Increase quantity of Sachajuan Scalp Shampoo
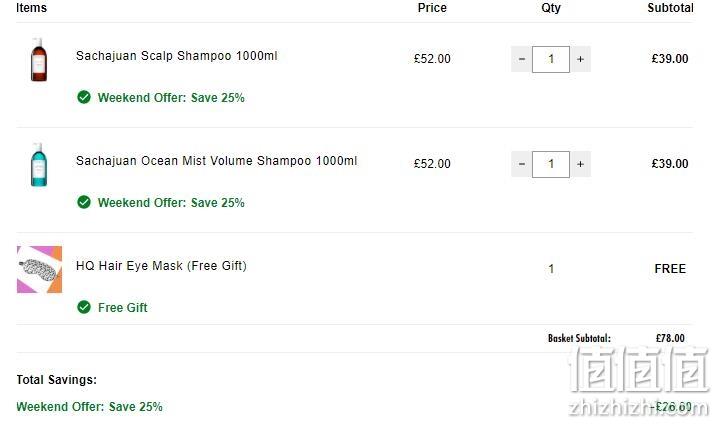The height and width of the screenshot is (425, 718). [580, 59]
